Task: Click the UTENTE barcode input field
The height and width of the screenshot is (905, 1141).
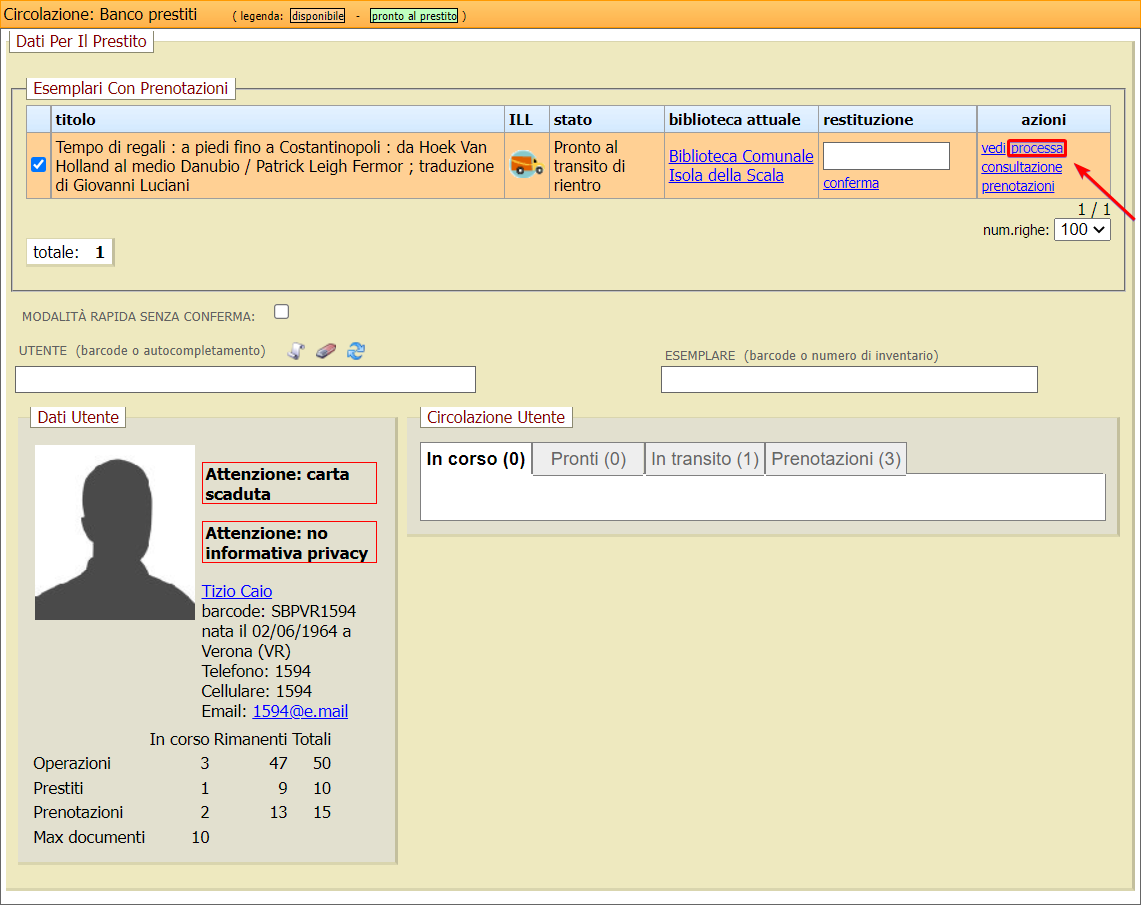Action: (245, 380)
